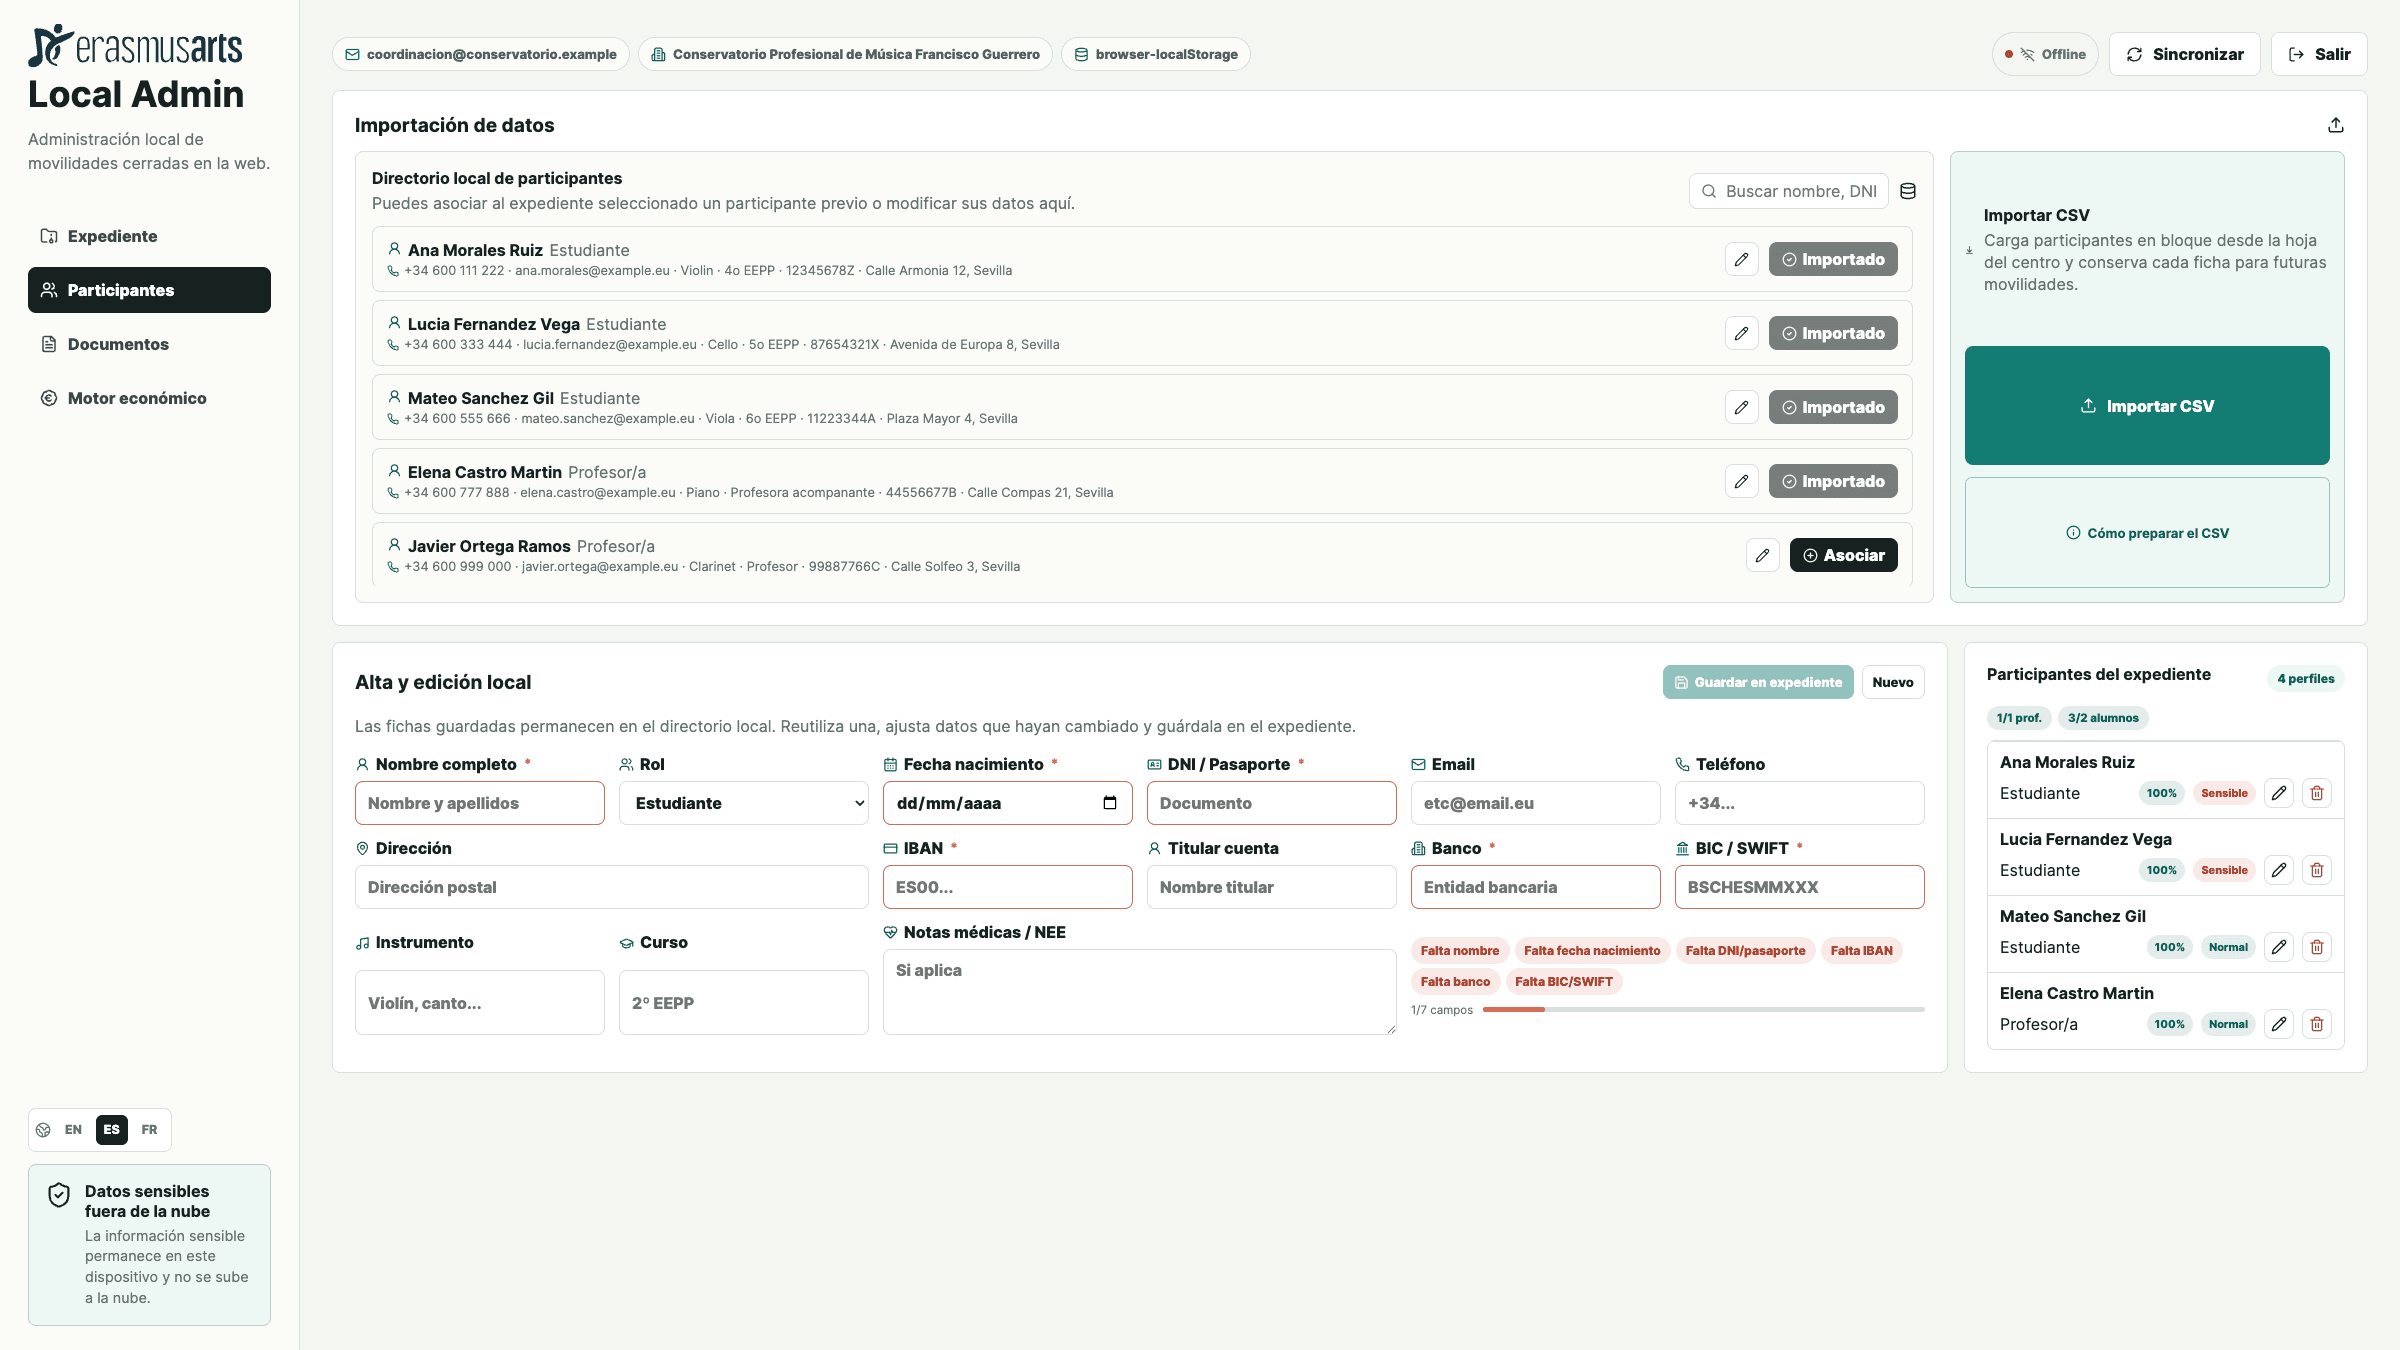The image size is (2400, 1350).
Task: Remove Elena Castro Martin with trash icon
Action: click(x=2316, y=1024)
